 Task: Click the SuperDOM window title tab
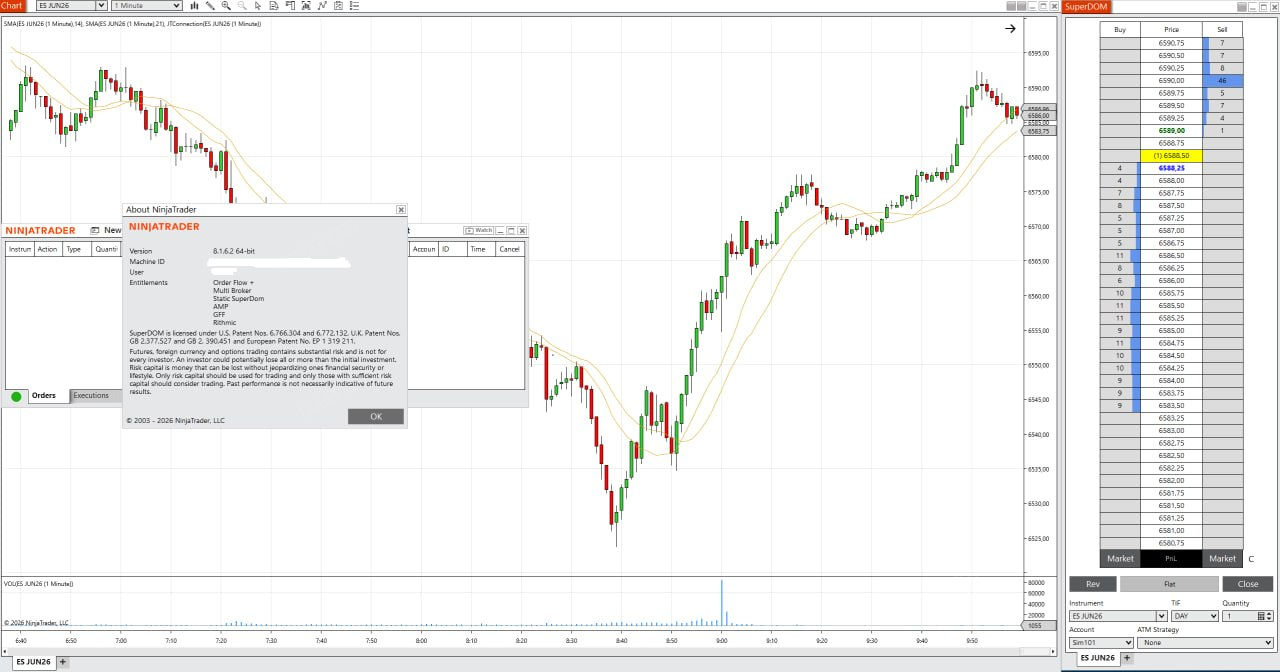coord(1088,6)
